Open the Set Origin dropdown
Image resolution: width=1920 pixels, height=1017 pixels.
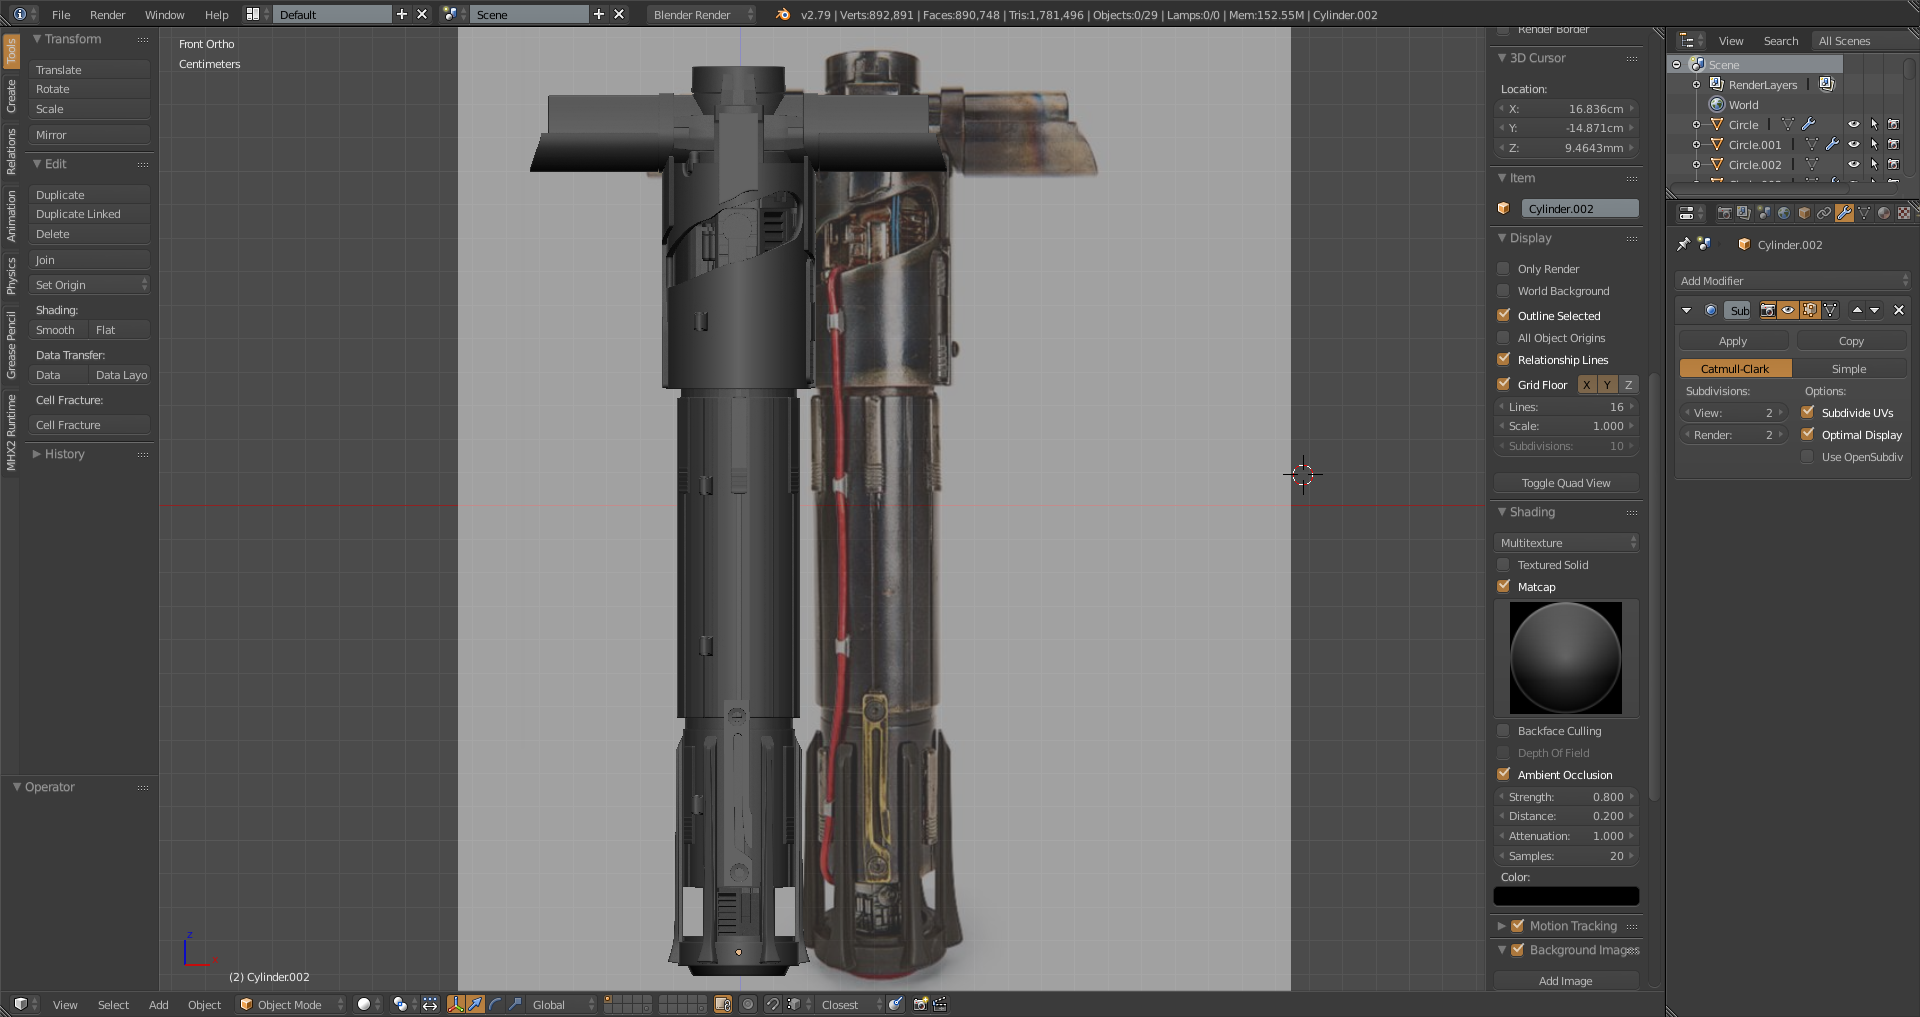tap(90, 285)
